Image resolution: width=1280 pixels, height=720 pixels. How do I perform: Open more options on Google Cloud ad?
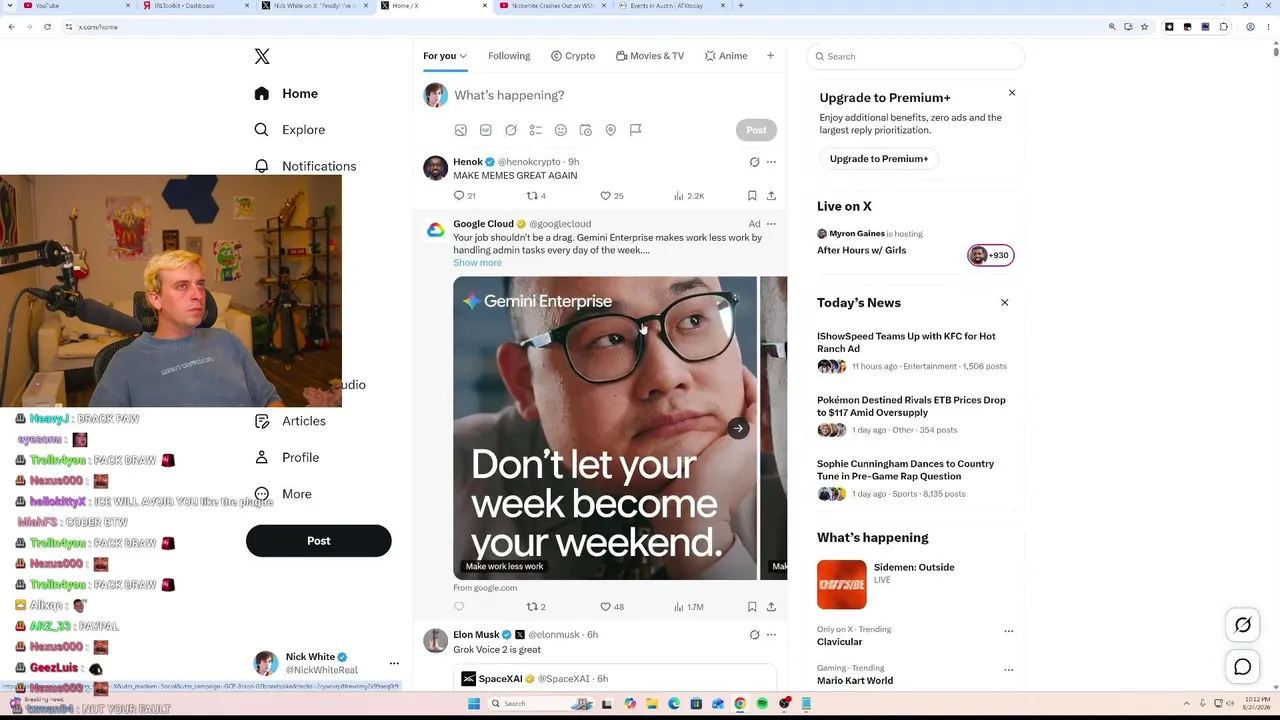(x=771, y=224)
